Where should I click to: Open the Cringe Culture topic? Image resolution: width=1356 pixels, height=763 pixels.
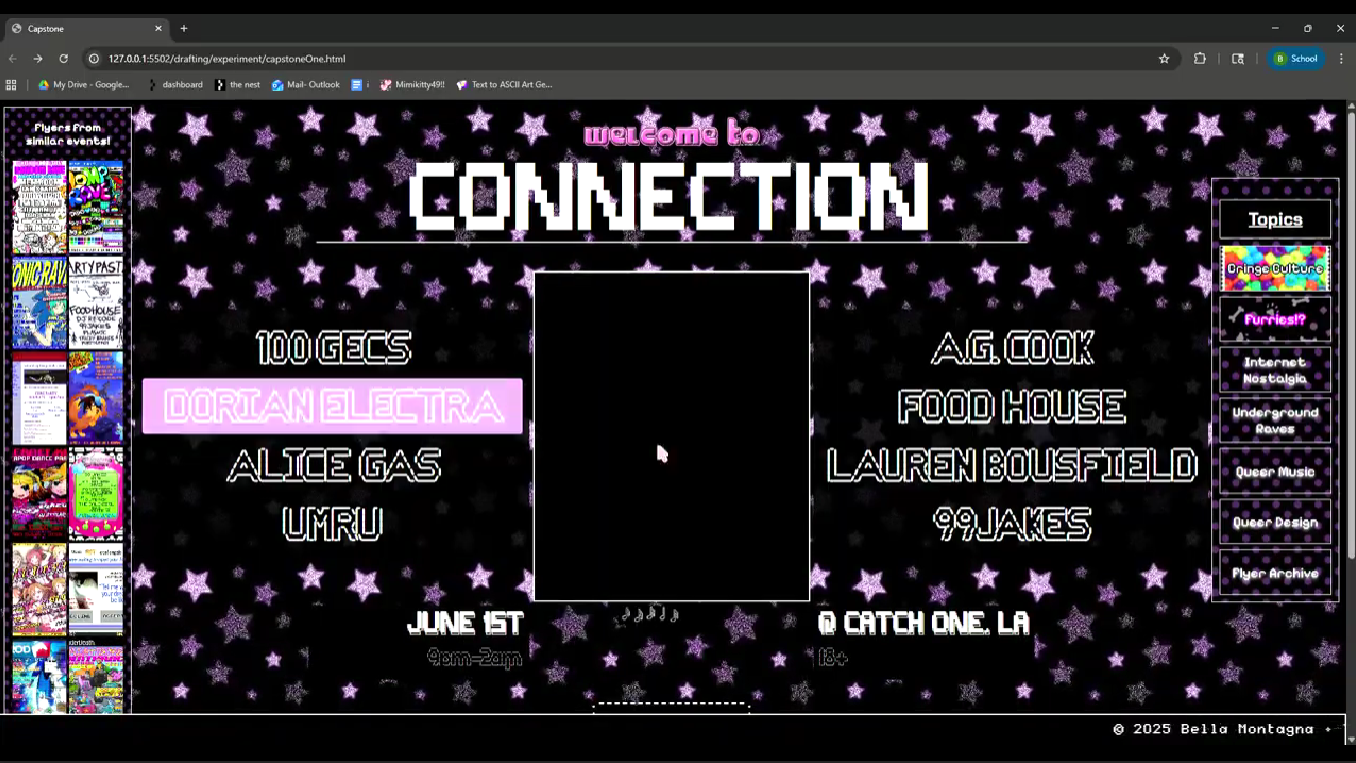pyautogui.click(x=1275, y=269)
